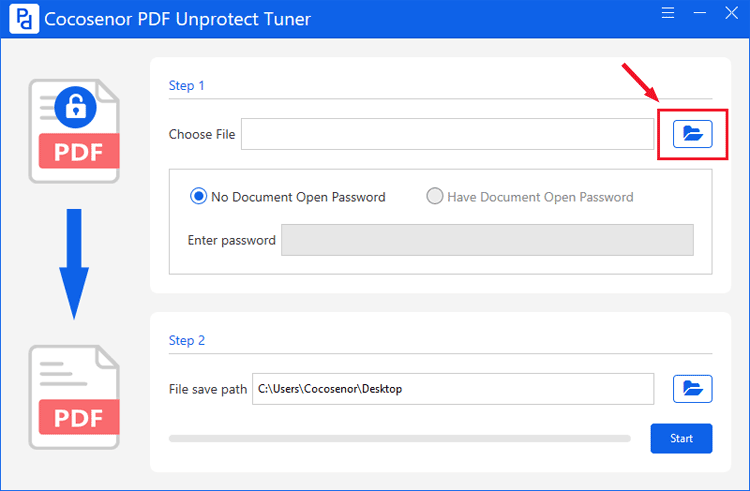Minimize the PDF Unprotect Tuner window

point(700,13)
